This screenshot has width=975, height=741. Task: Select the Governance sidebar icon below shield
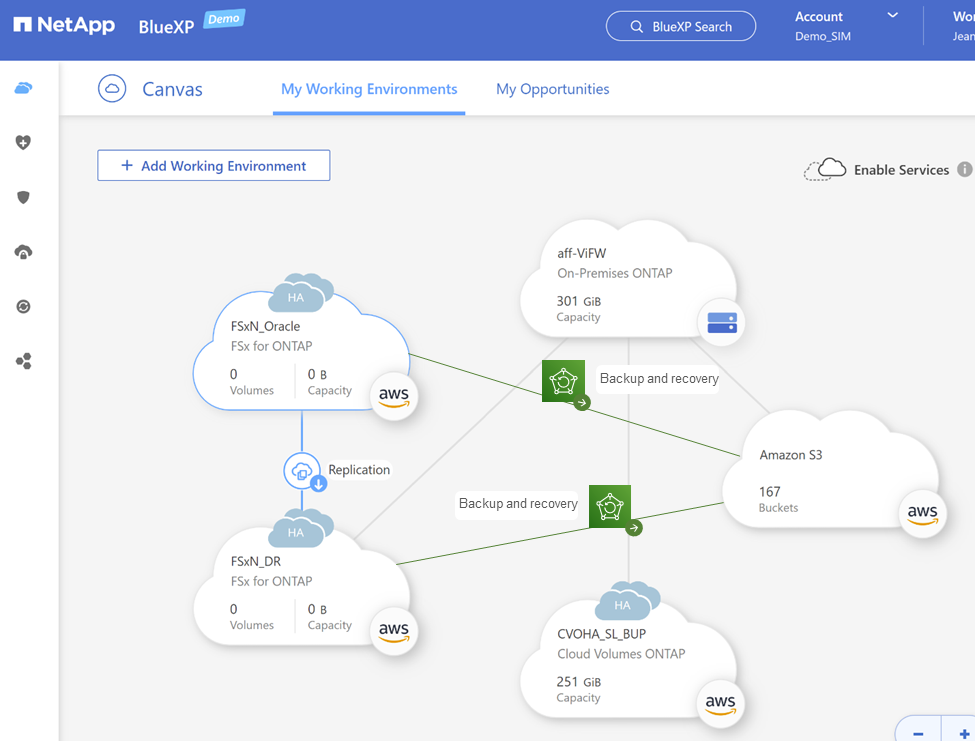[23, 252]
